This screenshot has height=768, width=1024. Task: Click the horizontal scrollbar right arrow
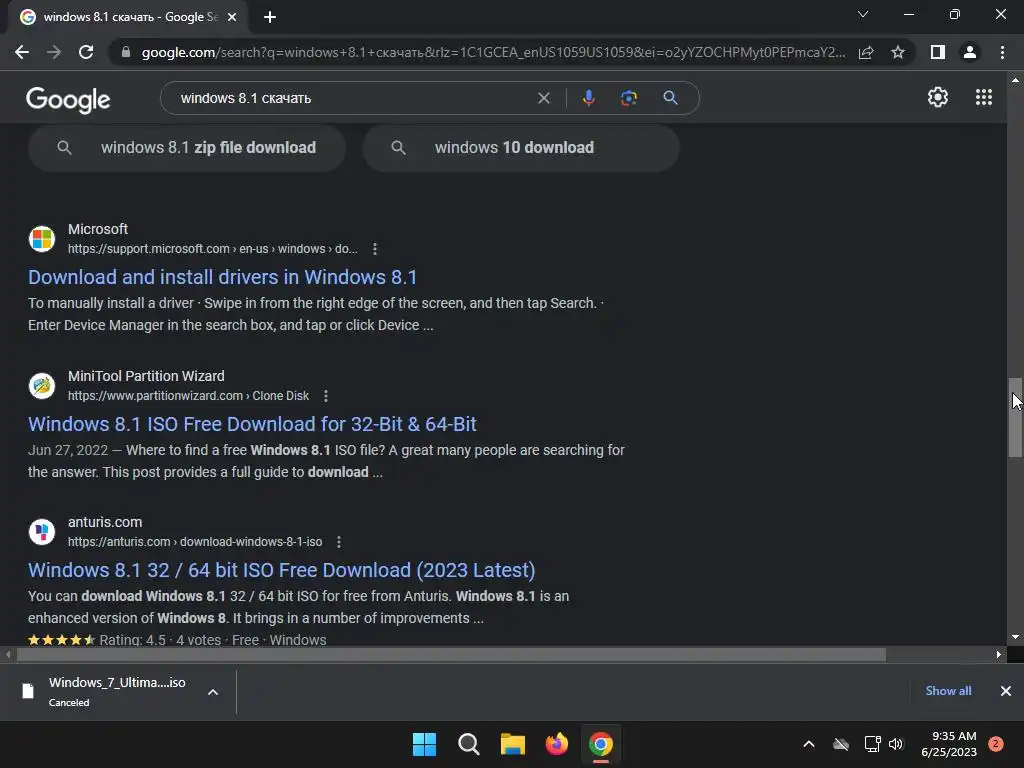click(x=999, y=654)
